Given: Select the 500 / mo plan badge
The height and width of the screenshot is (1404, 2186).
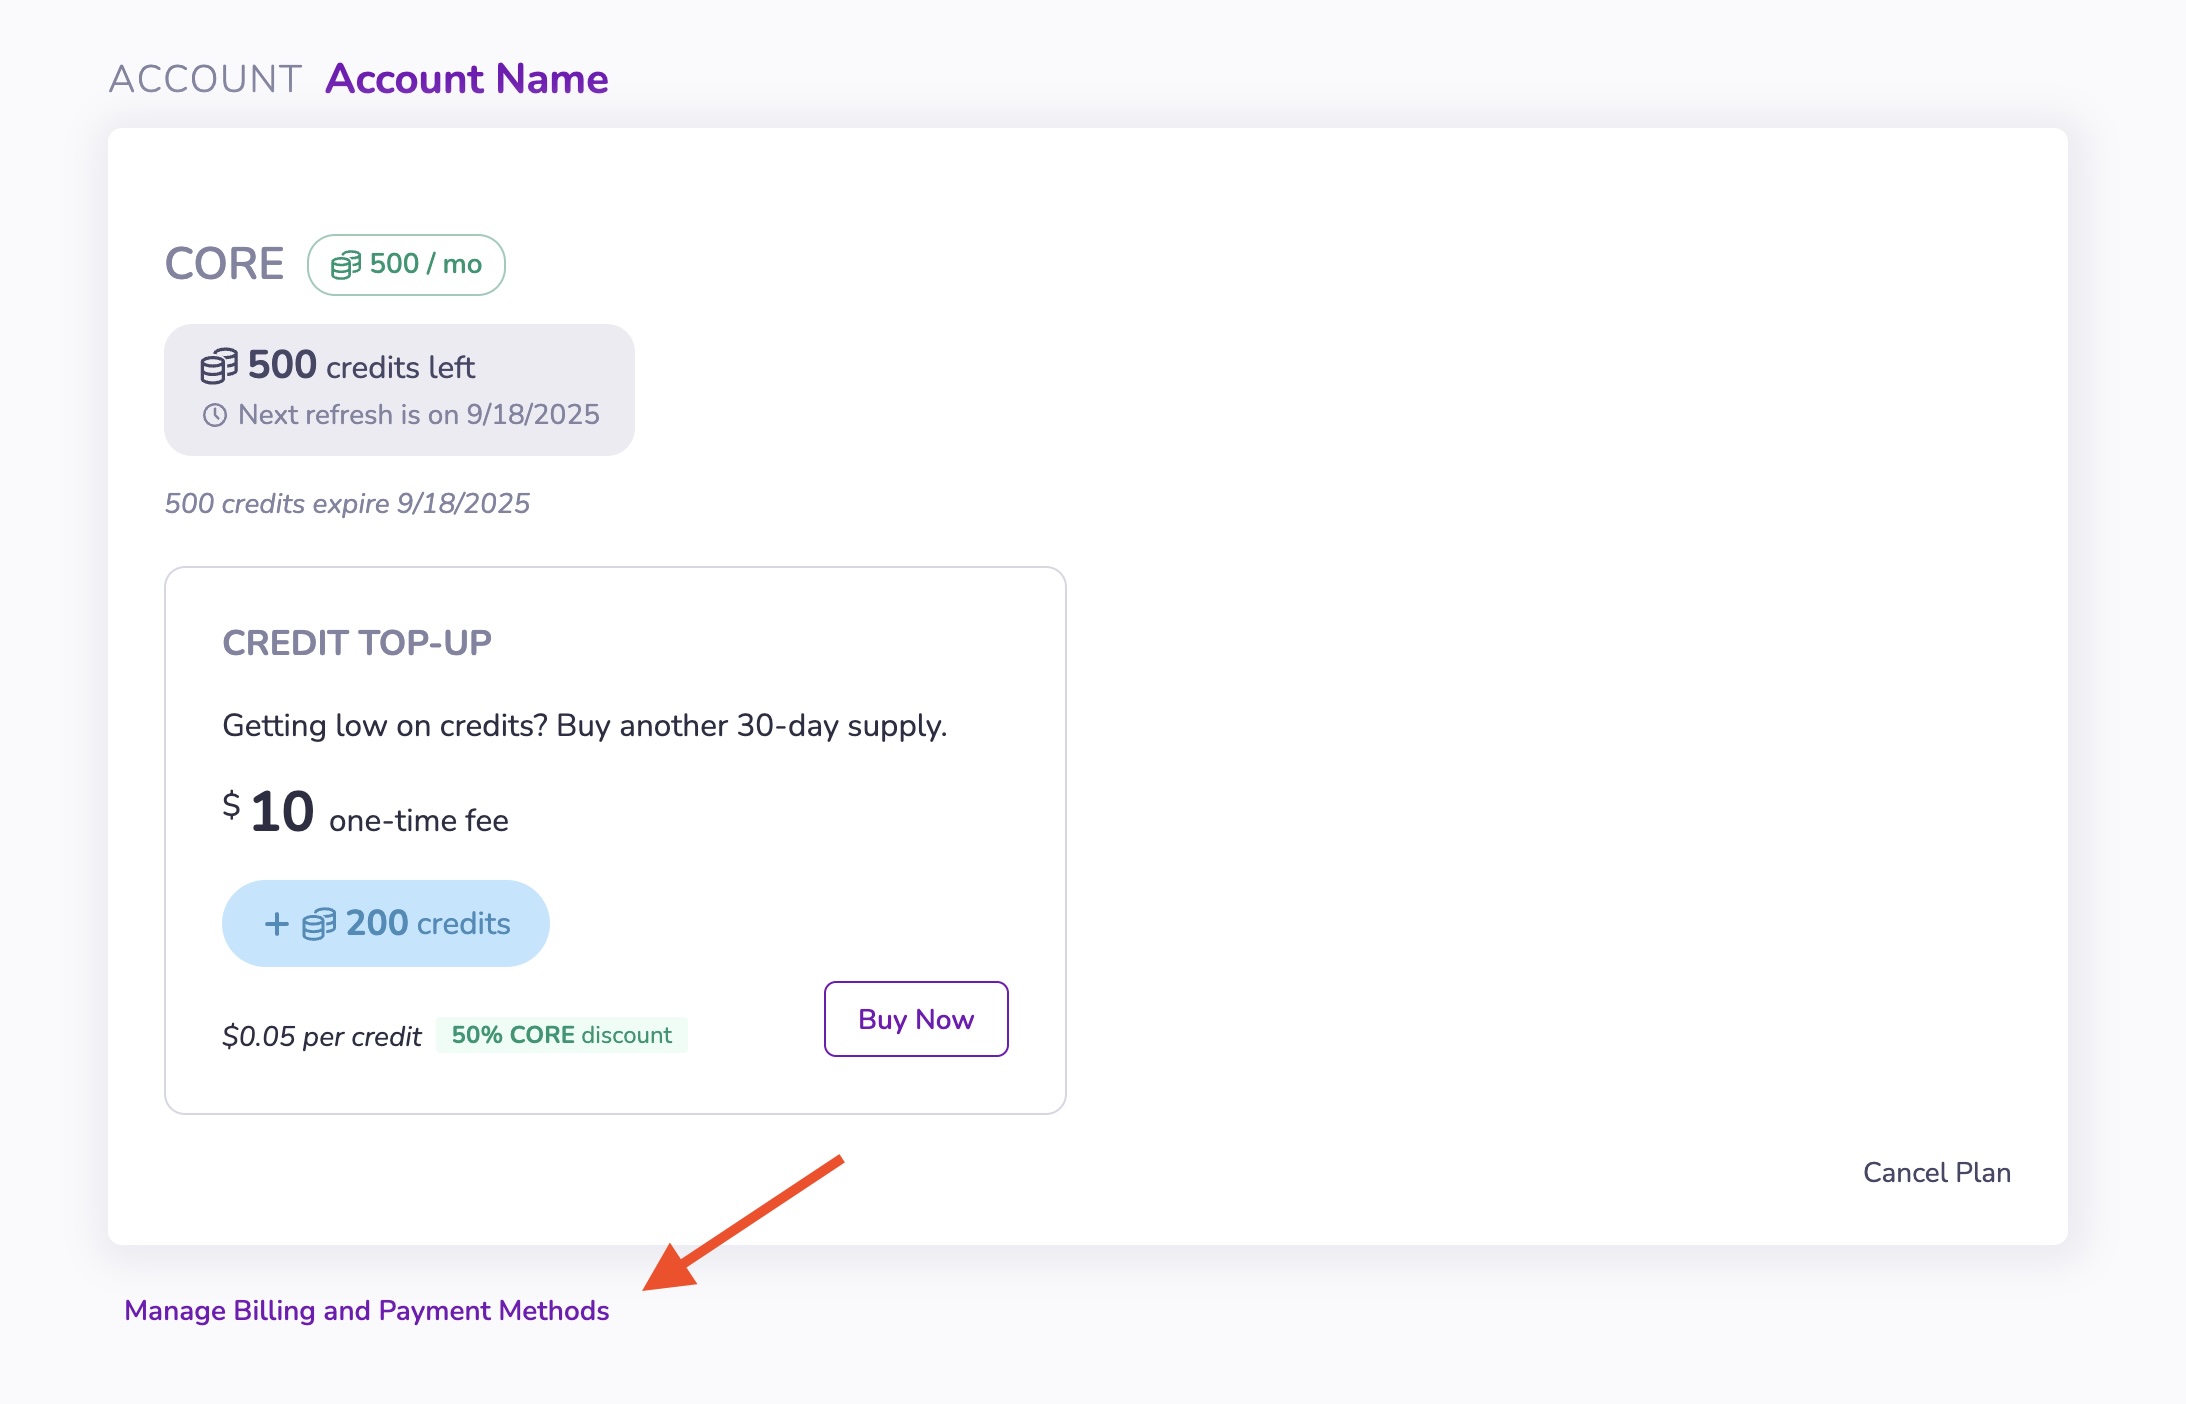Looking at the screenshot, I should 406,265.
